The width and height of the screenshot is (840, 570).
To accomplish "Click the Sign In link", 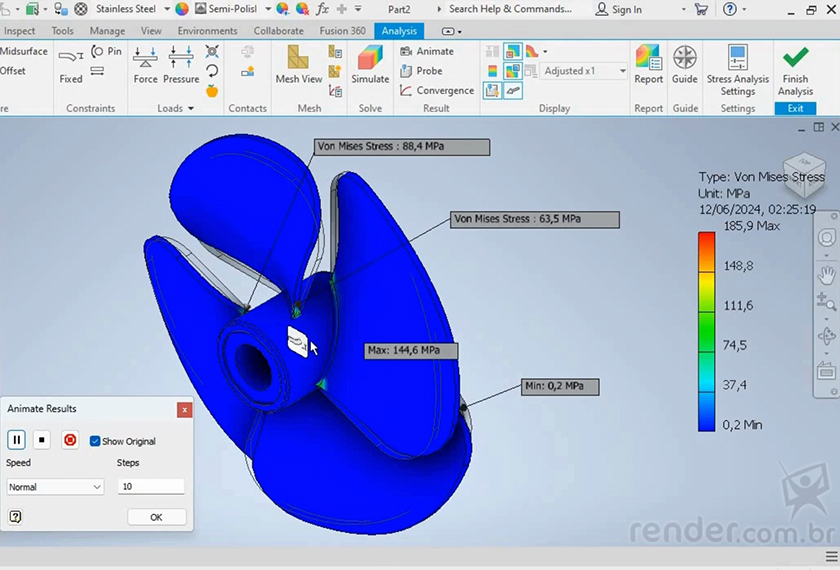I will (x=619, y=9).
